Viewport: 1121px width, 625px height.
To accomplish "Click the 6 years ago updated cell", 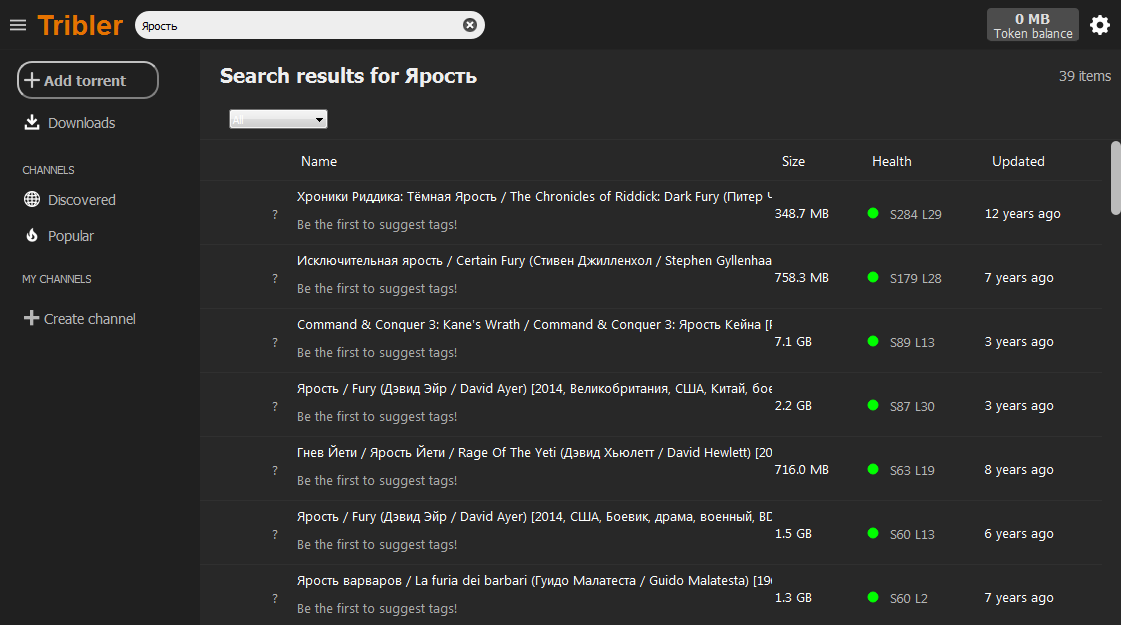I will [x=1019, y=534].
